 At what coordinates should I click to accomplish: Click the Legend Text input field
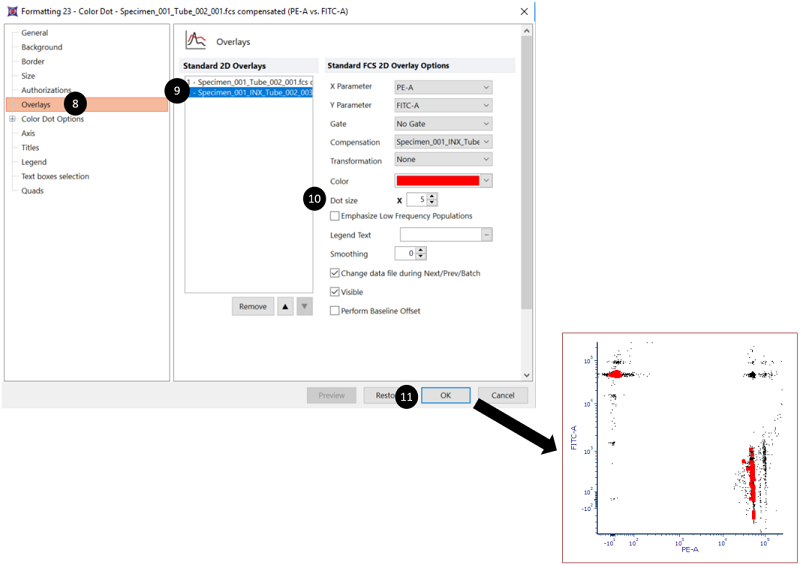pyautogui.click(x=441, y=235)
